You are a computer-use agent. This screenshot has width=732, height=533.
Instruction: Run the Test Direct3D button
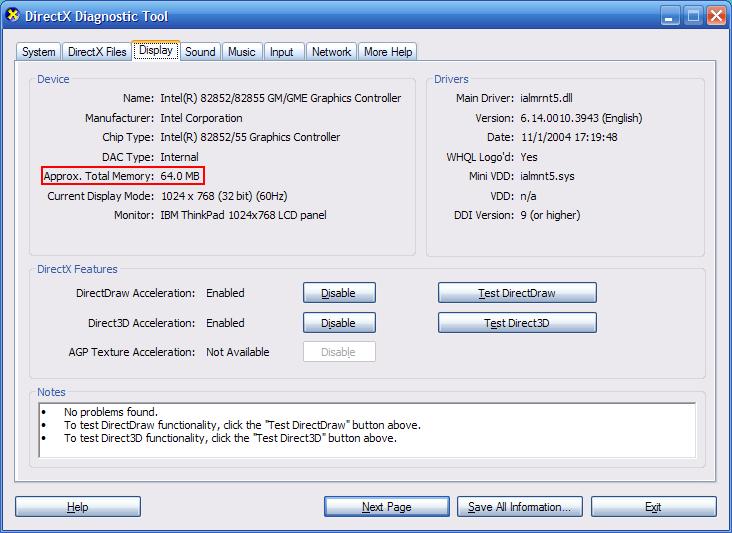click(x=517, y=323)
